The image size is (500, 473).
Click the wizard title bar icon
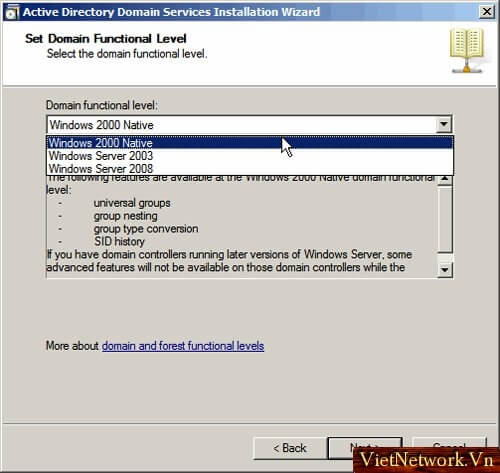tap(11, 12)
